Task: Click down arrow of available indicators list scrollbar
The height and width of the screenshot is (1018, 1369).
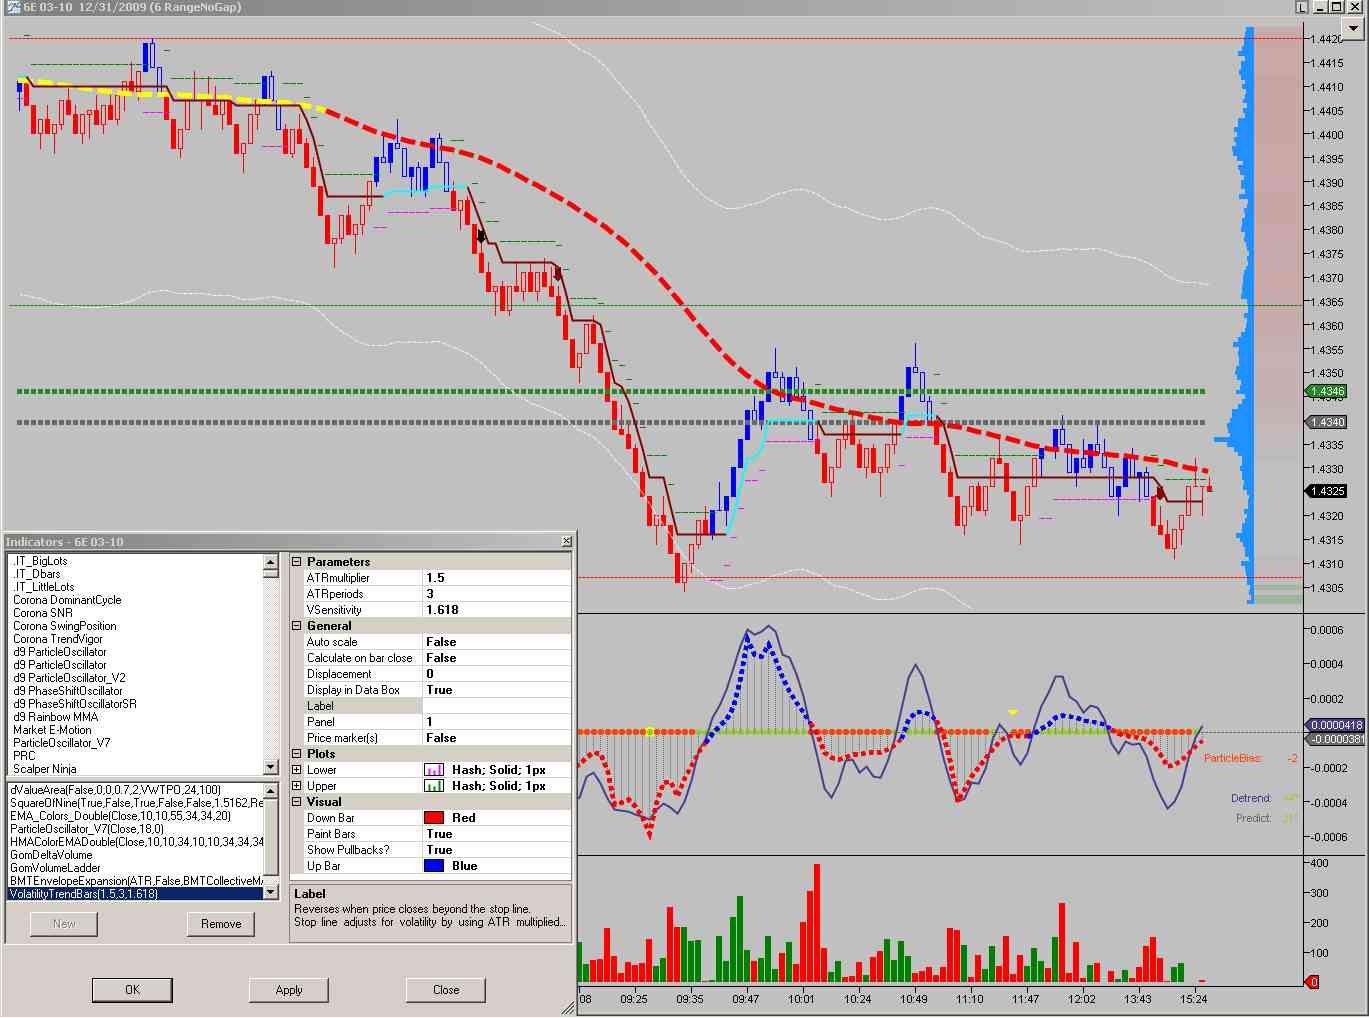Action: point(270,767)
